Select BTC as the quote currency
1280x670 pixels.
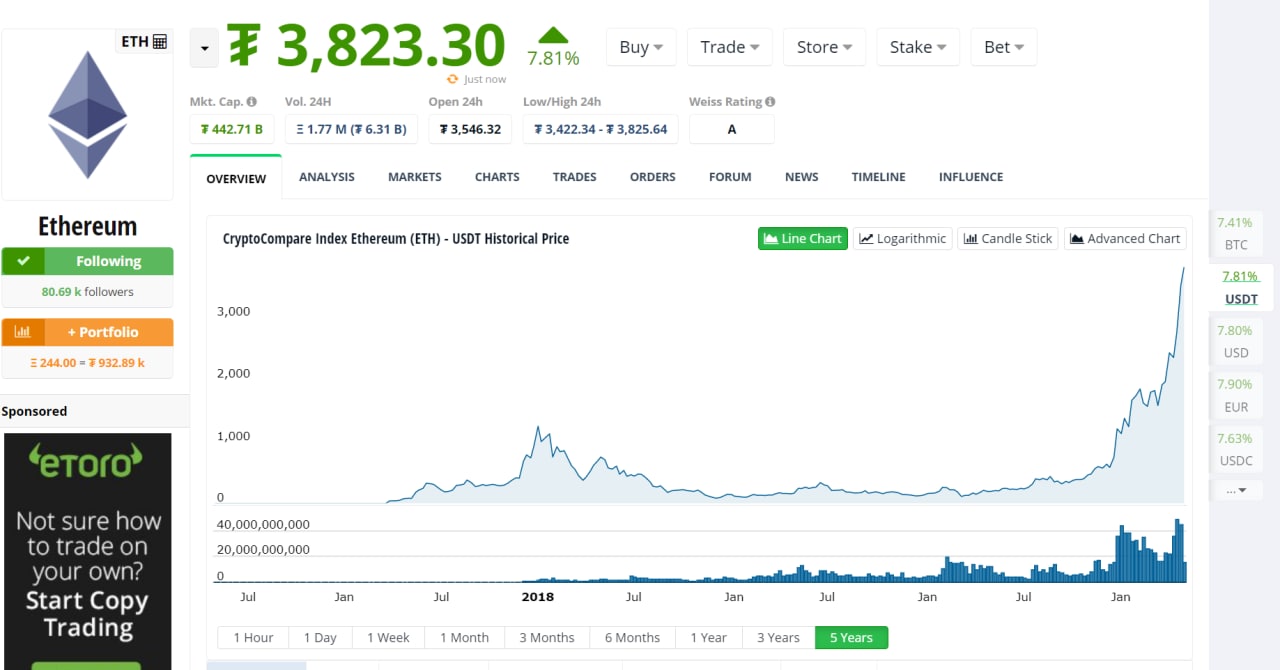1235,233
